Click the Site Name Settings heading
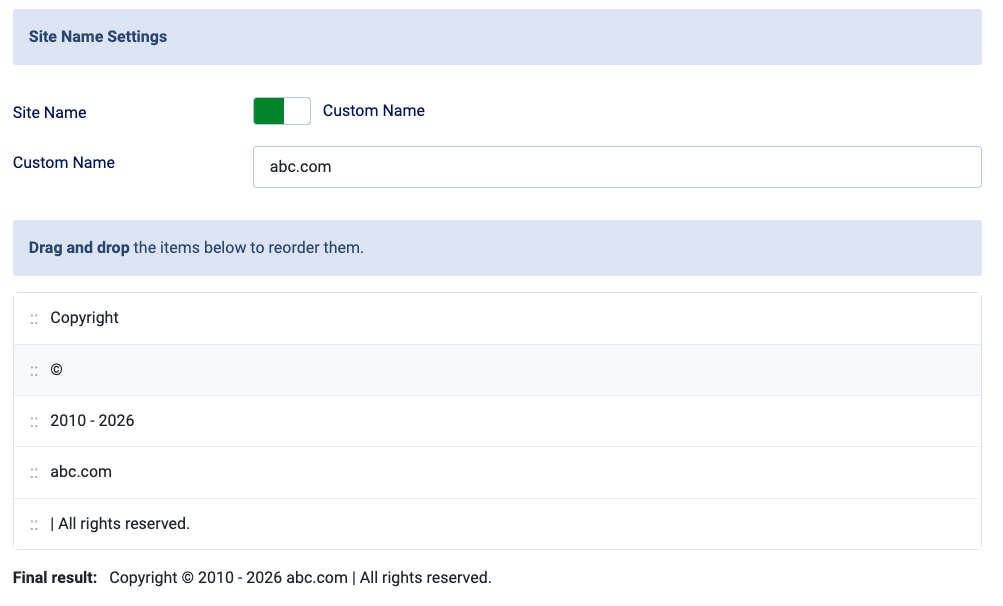Image resolution: width=1003 pixels, height=606 pixels. [98, 37]
